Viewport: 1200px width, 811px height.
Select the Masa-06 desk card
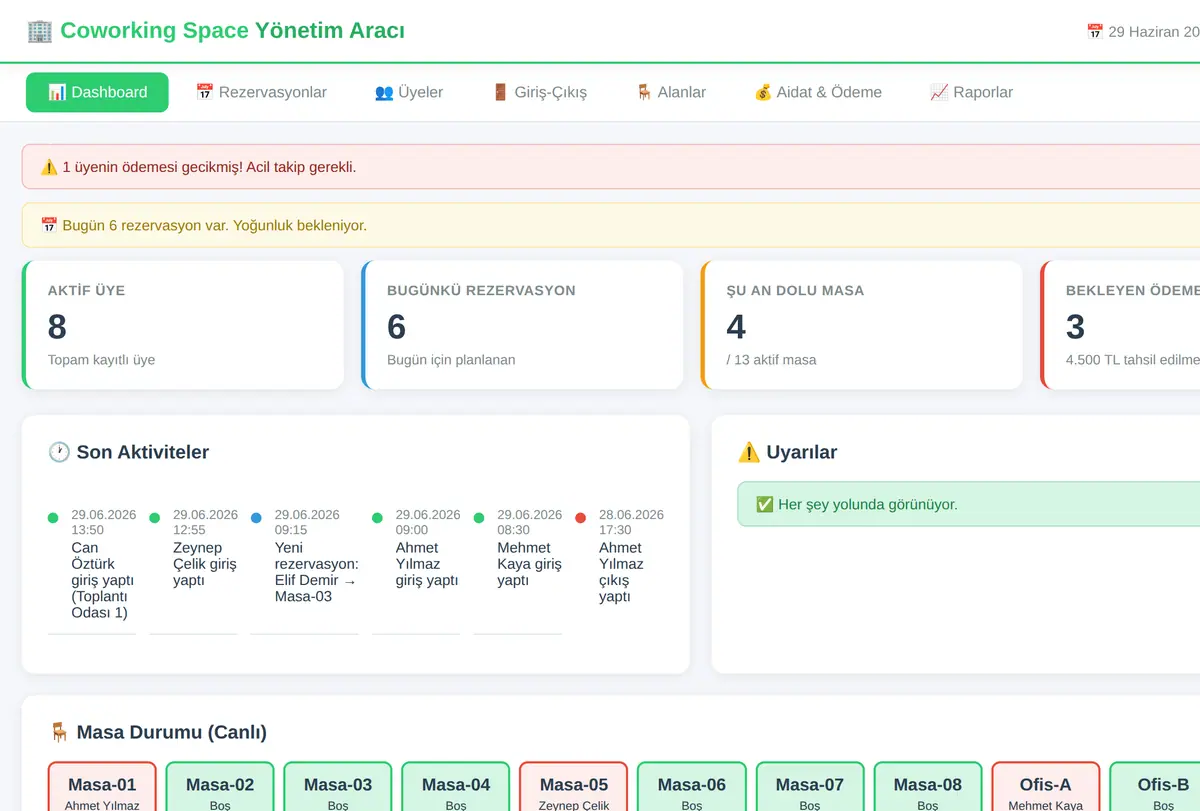click(x=692, y=787)
